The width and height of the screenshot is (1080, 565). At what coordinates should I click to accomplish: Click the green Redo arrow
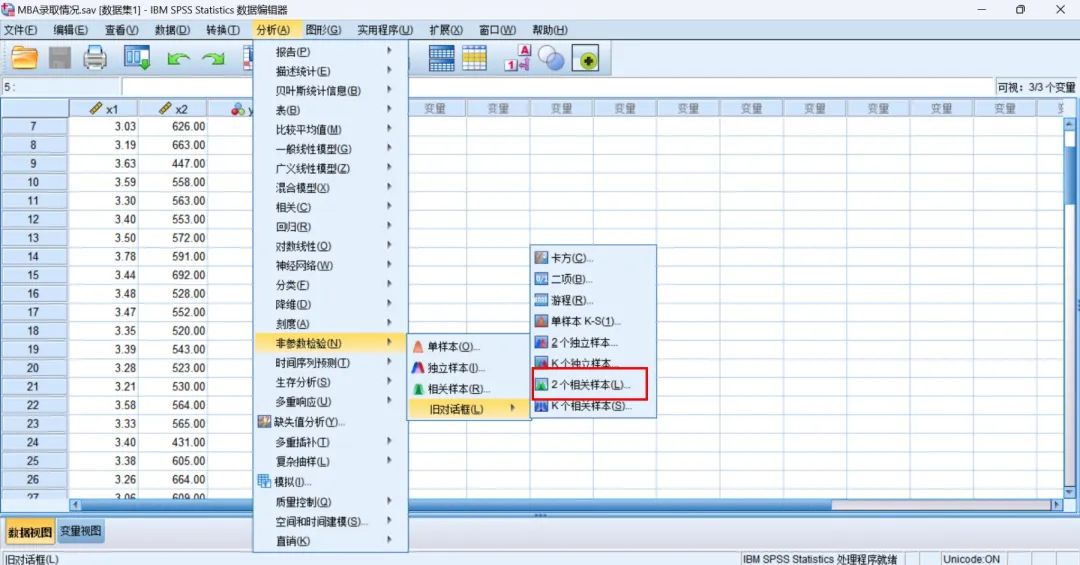pos(214,59)
